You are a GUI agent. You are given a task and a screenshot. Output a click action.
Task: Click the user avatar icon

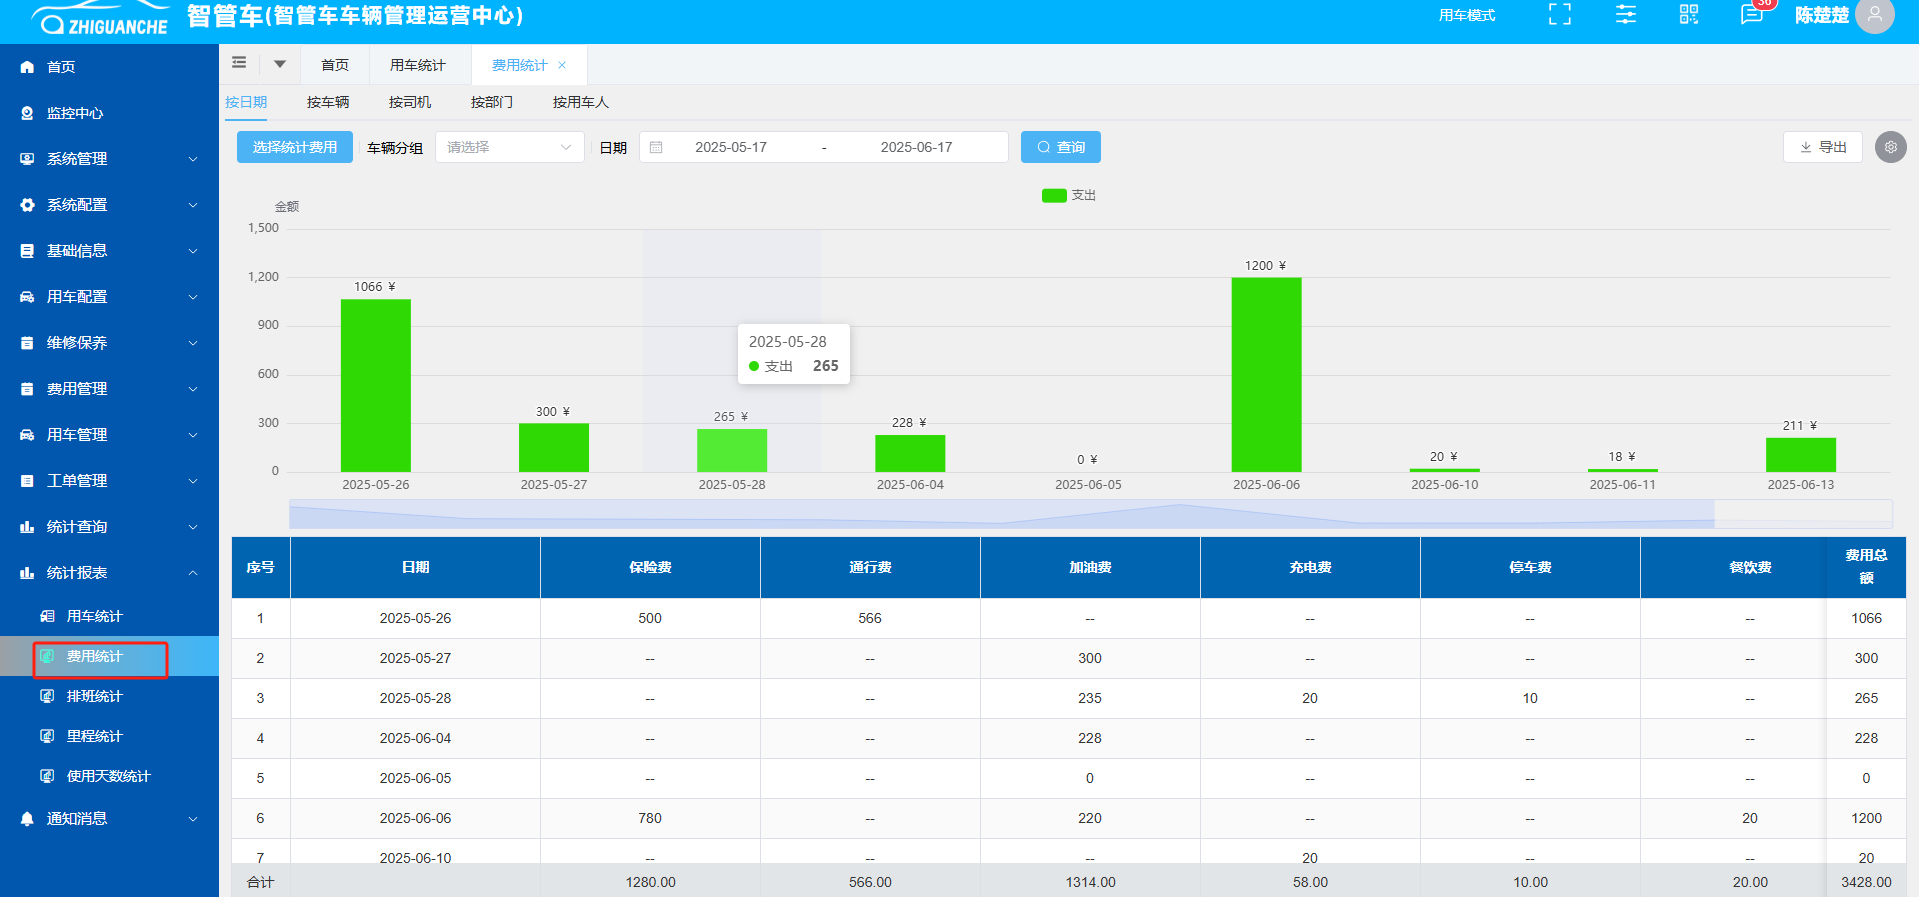click(1874, 15)
